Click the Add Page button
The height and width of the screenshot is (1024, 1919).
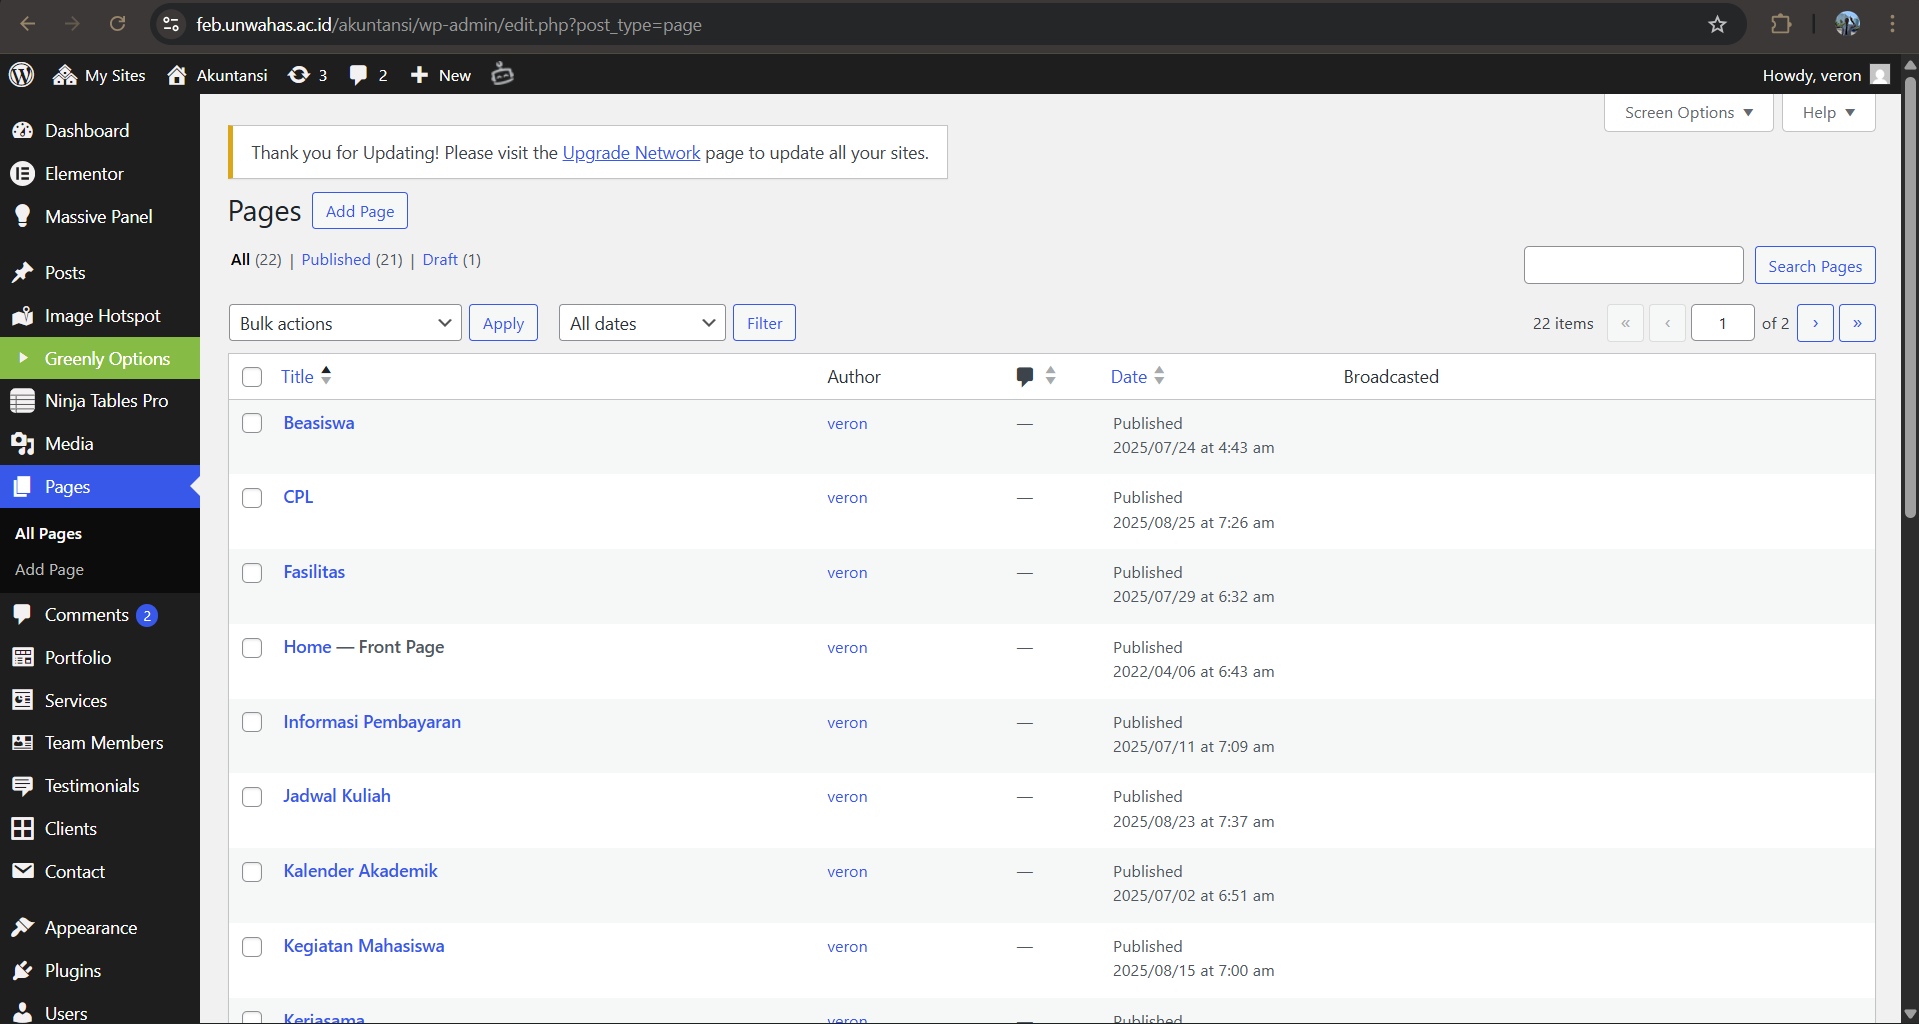(359, 210)
